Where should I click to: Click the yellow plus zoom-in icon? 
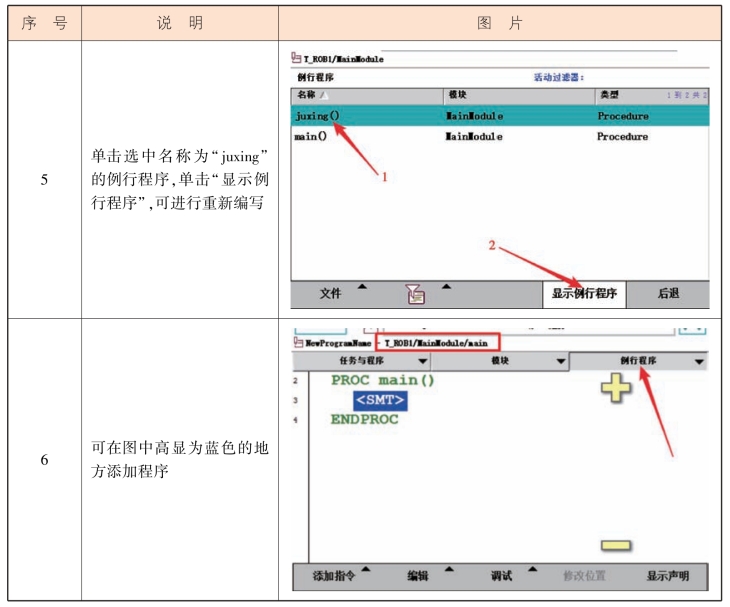[616, 387]
